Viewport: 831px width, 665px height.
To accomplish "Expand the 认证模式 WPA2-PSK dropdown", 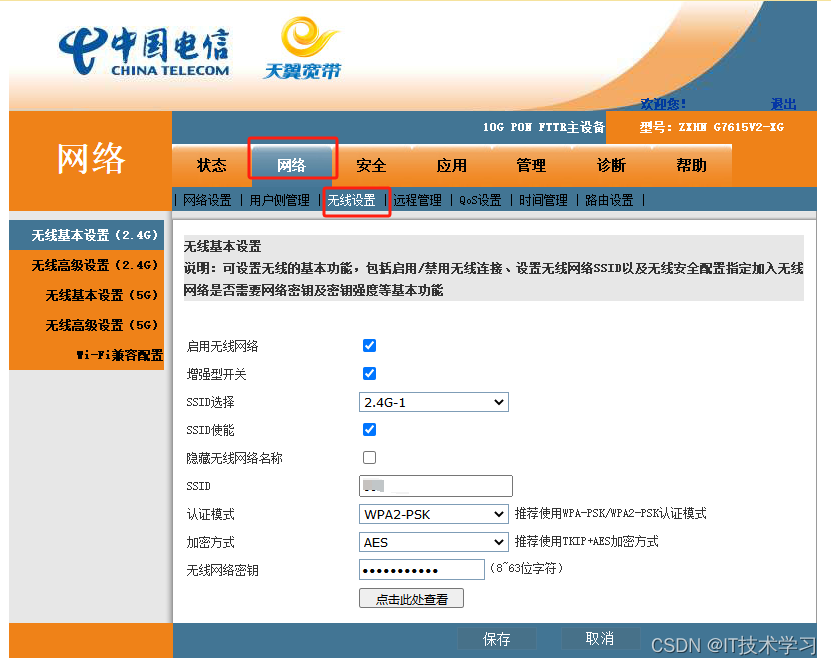I will 434,514.
